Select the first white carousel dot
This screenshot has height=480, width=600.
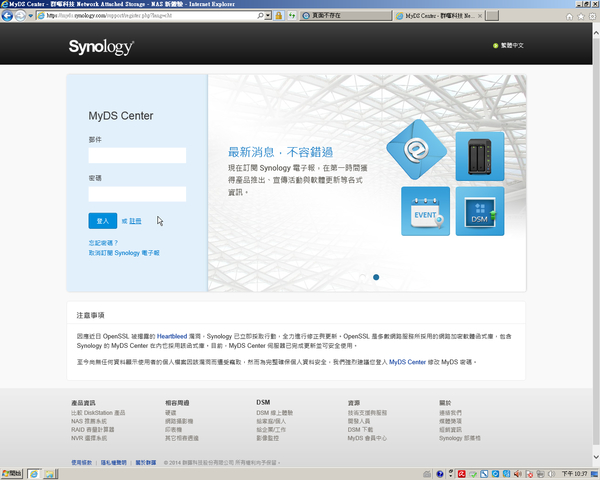[362, 277]
